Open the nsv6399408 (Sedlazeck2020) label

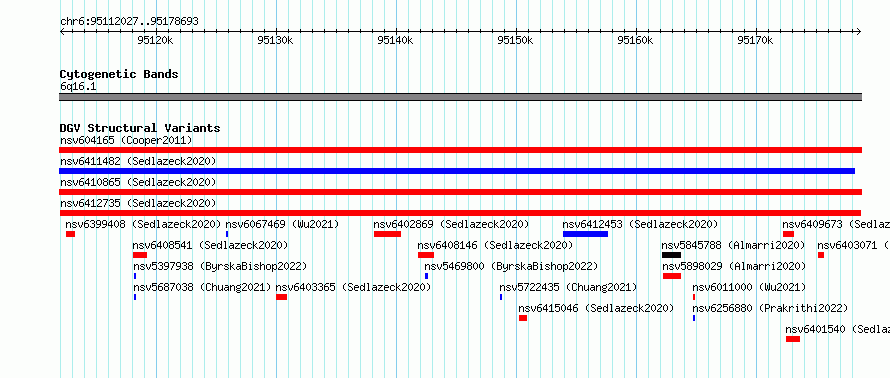(x=143, y=224)
